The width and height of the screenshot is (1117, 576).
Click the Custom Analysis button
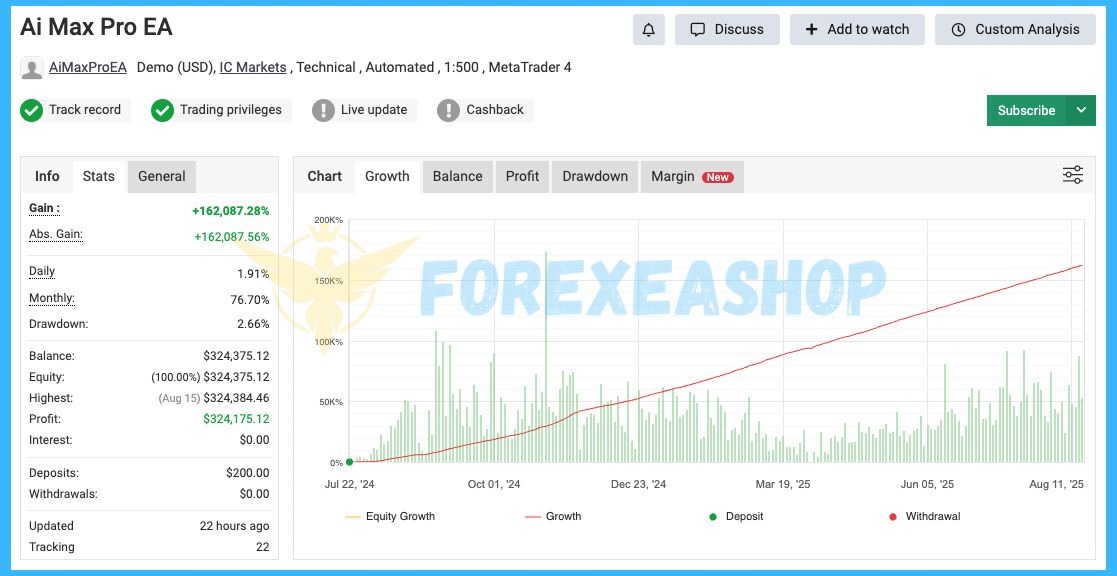(x=1014, y=30)
